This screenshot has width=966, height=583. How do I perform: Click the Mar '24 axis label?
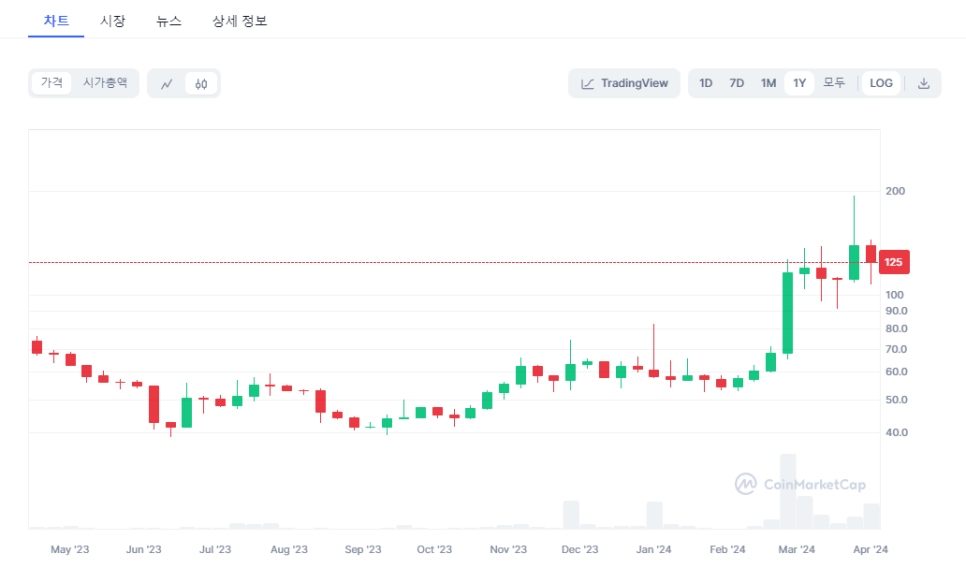tap(797, 549)
